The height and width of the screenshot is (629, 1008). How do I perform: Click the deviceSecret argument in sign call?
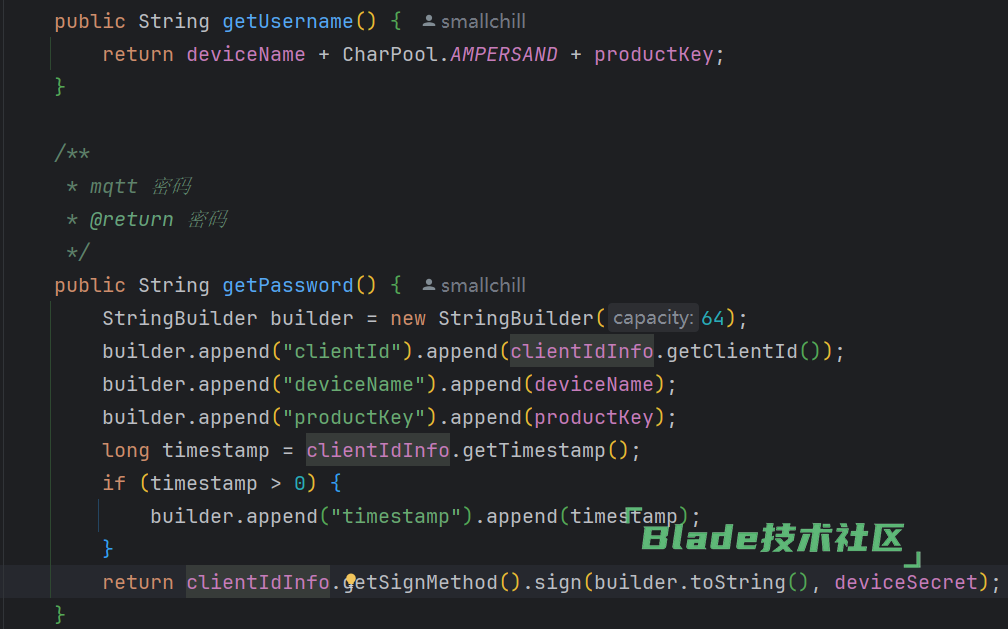pyautogui.click(x=906, y=582)
